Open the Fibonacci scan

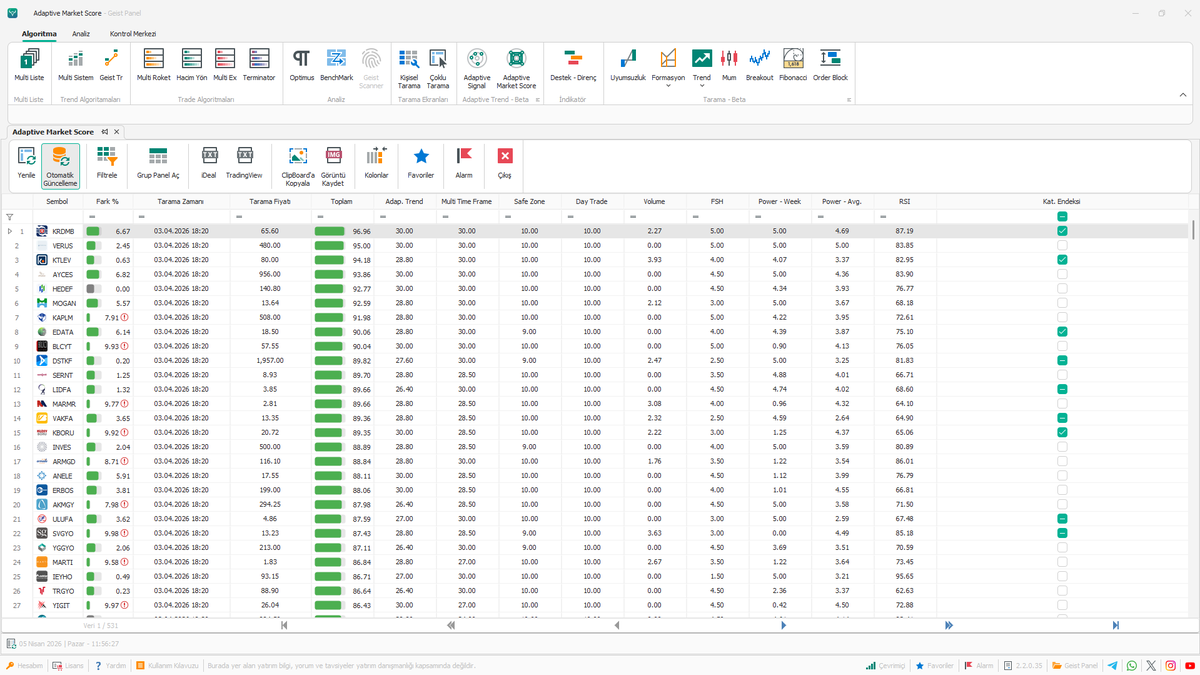coord(793,65)
